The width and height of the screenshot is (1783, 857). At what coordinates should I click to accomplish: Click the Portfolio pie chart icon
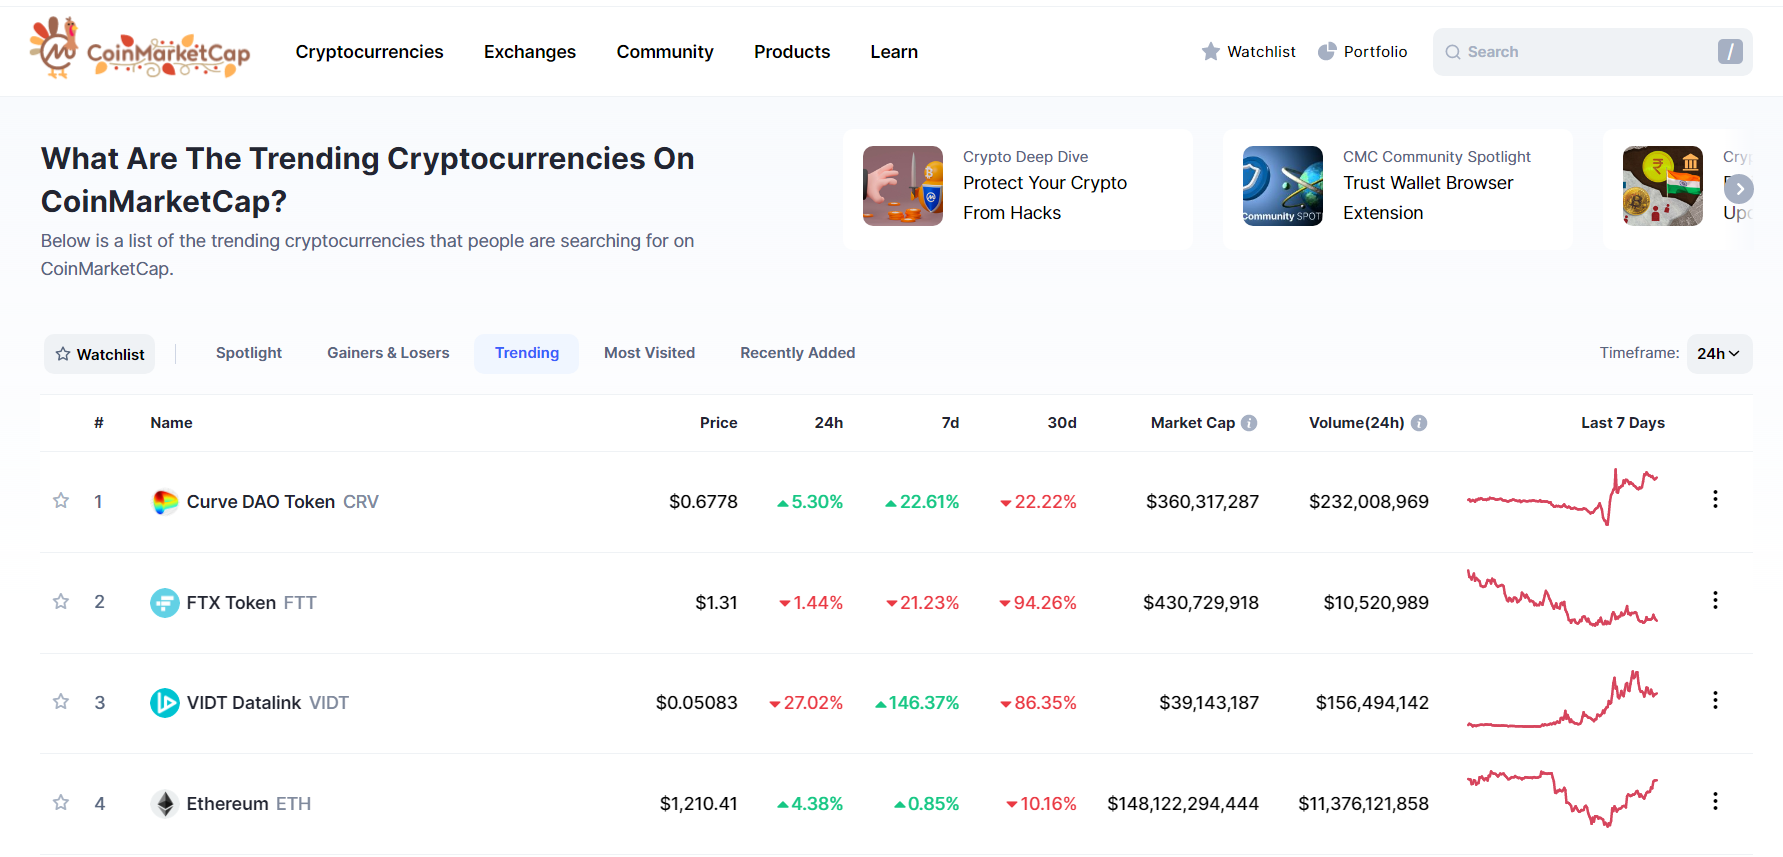coord(1327,51)
